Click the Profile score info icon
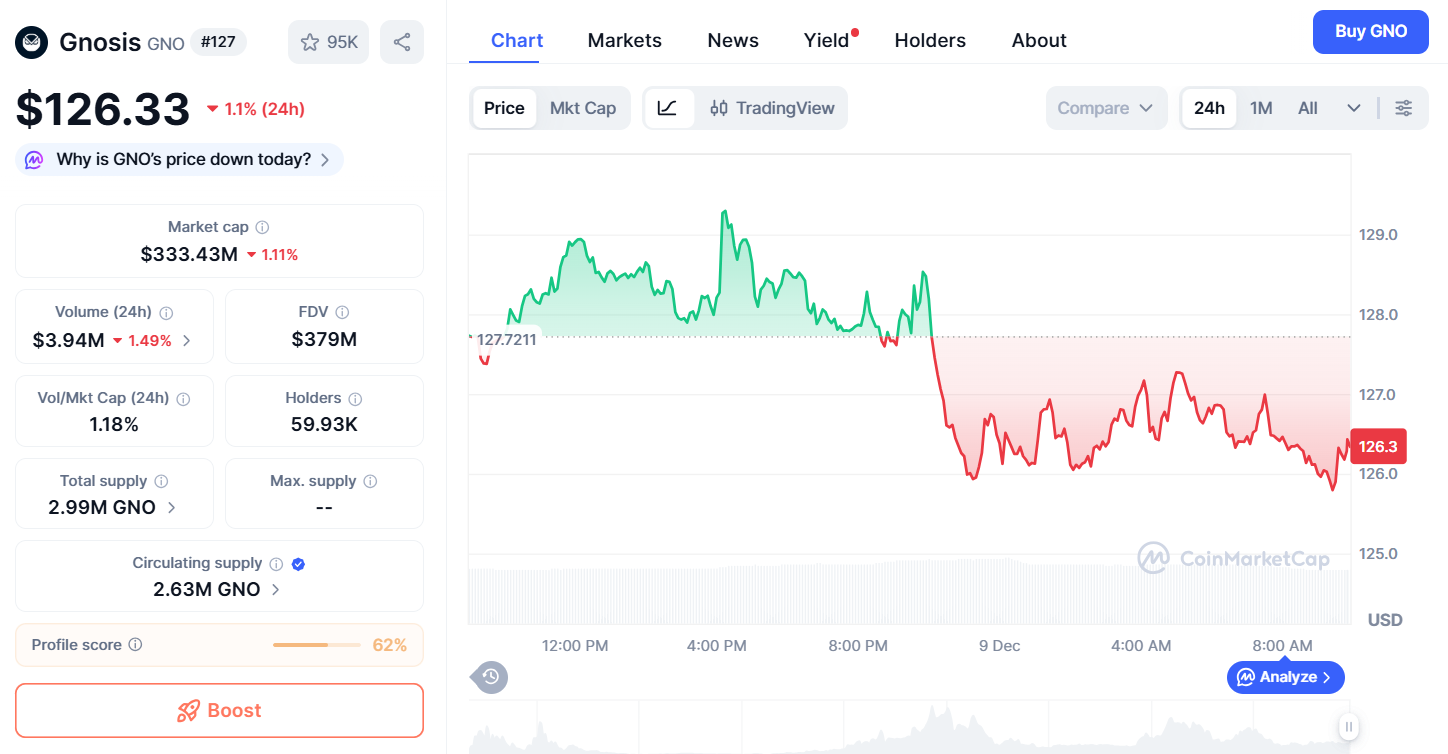Screen dimensions: 1448x754 (x=136, y=645)
